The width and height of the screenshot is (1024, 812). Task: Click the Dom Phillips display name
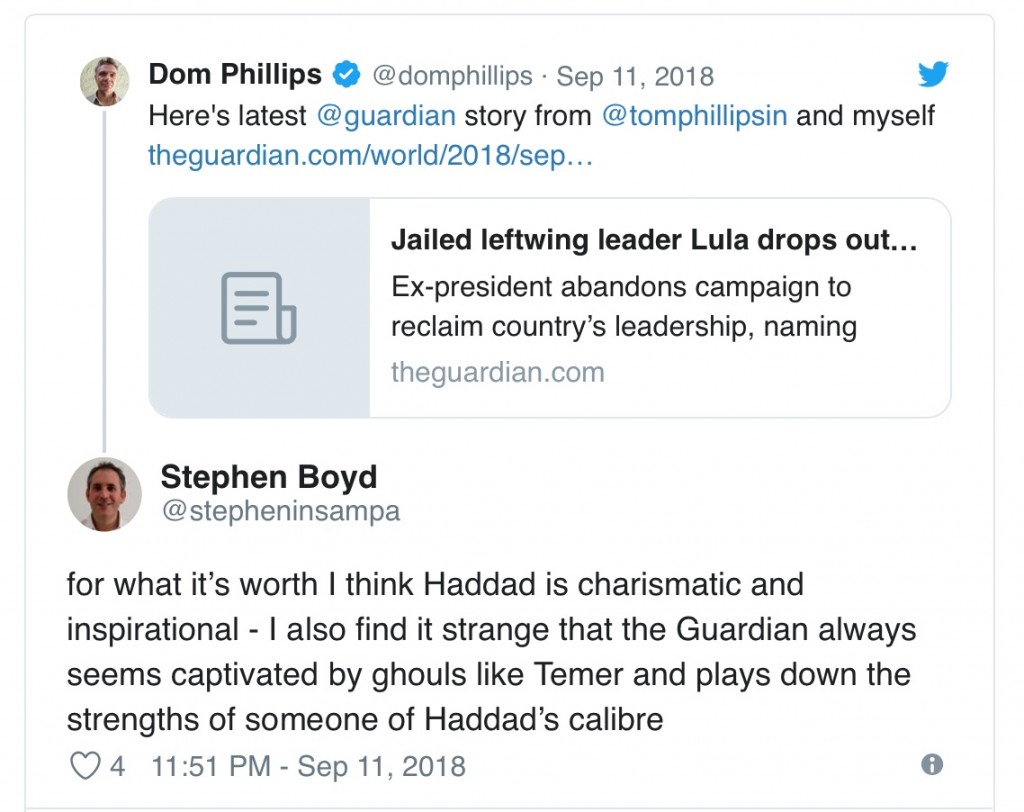(235, 74)
